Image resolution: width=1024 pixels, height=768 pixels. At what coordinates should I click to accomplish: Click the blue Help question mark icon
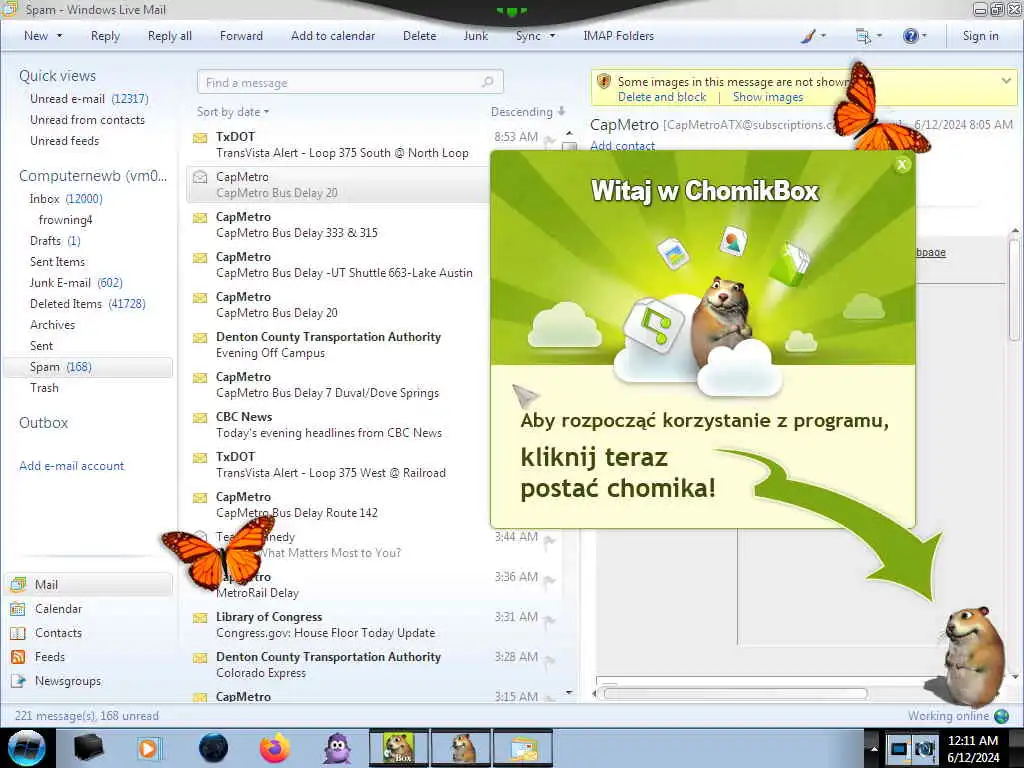point(910,36)
